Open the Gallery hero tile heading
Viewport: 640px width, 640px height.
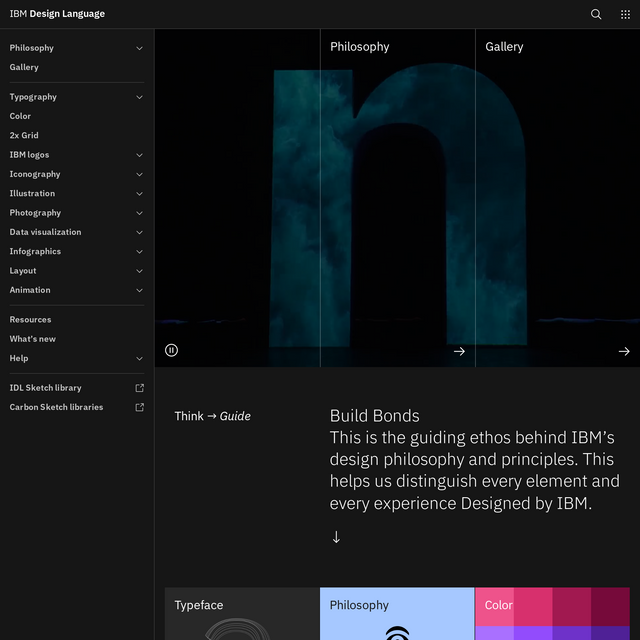pyautogui.click(x=504, y=47)
